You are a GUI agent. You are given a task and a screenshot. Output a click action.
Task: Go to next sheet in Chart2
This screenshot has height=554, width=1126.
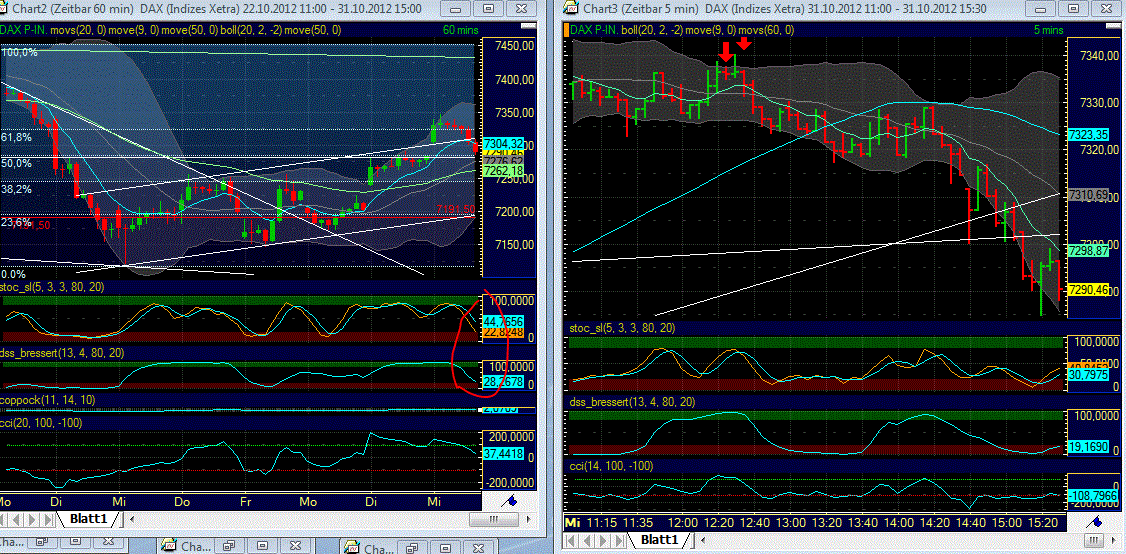pos(32,519)
